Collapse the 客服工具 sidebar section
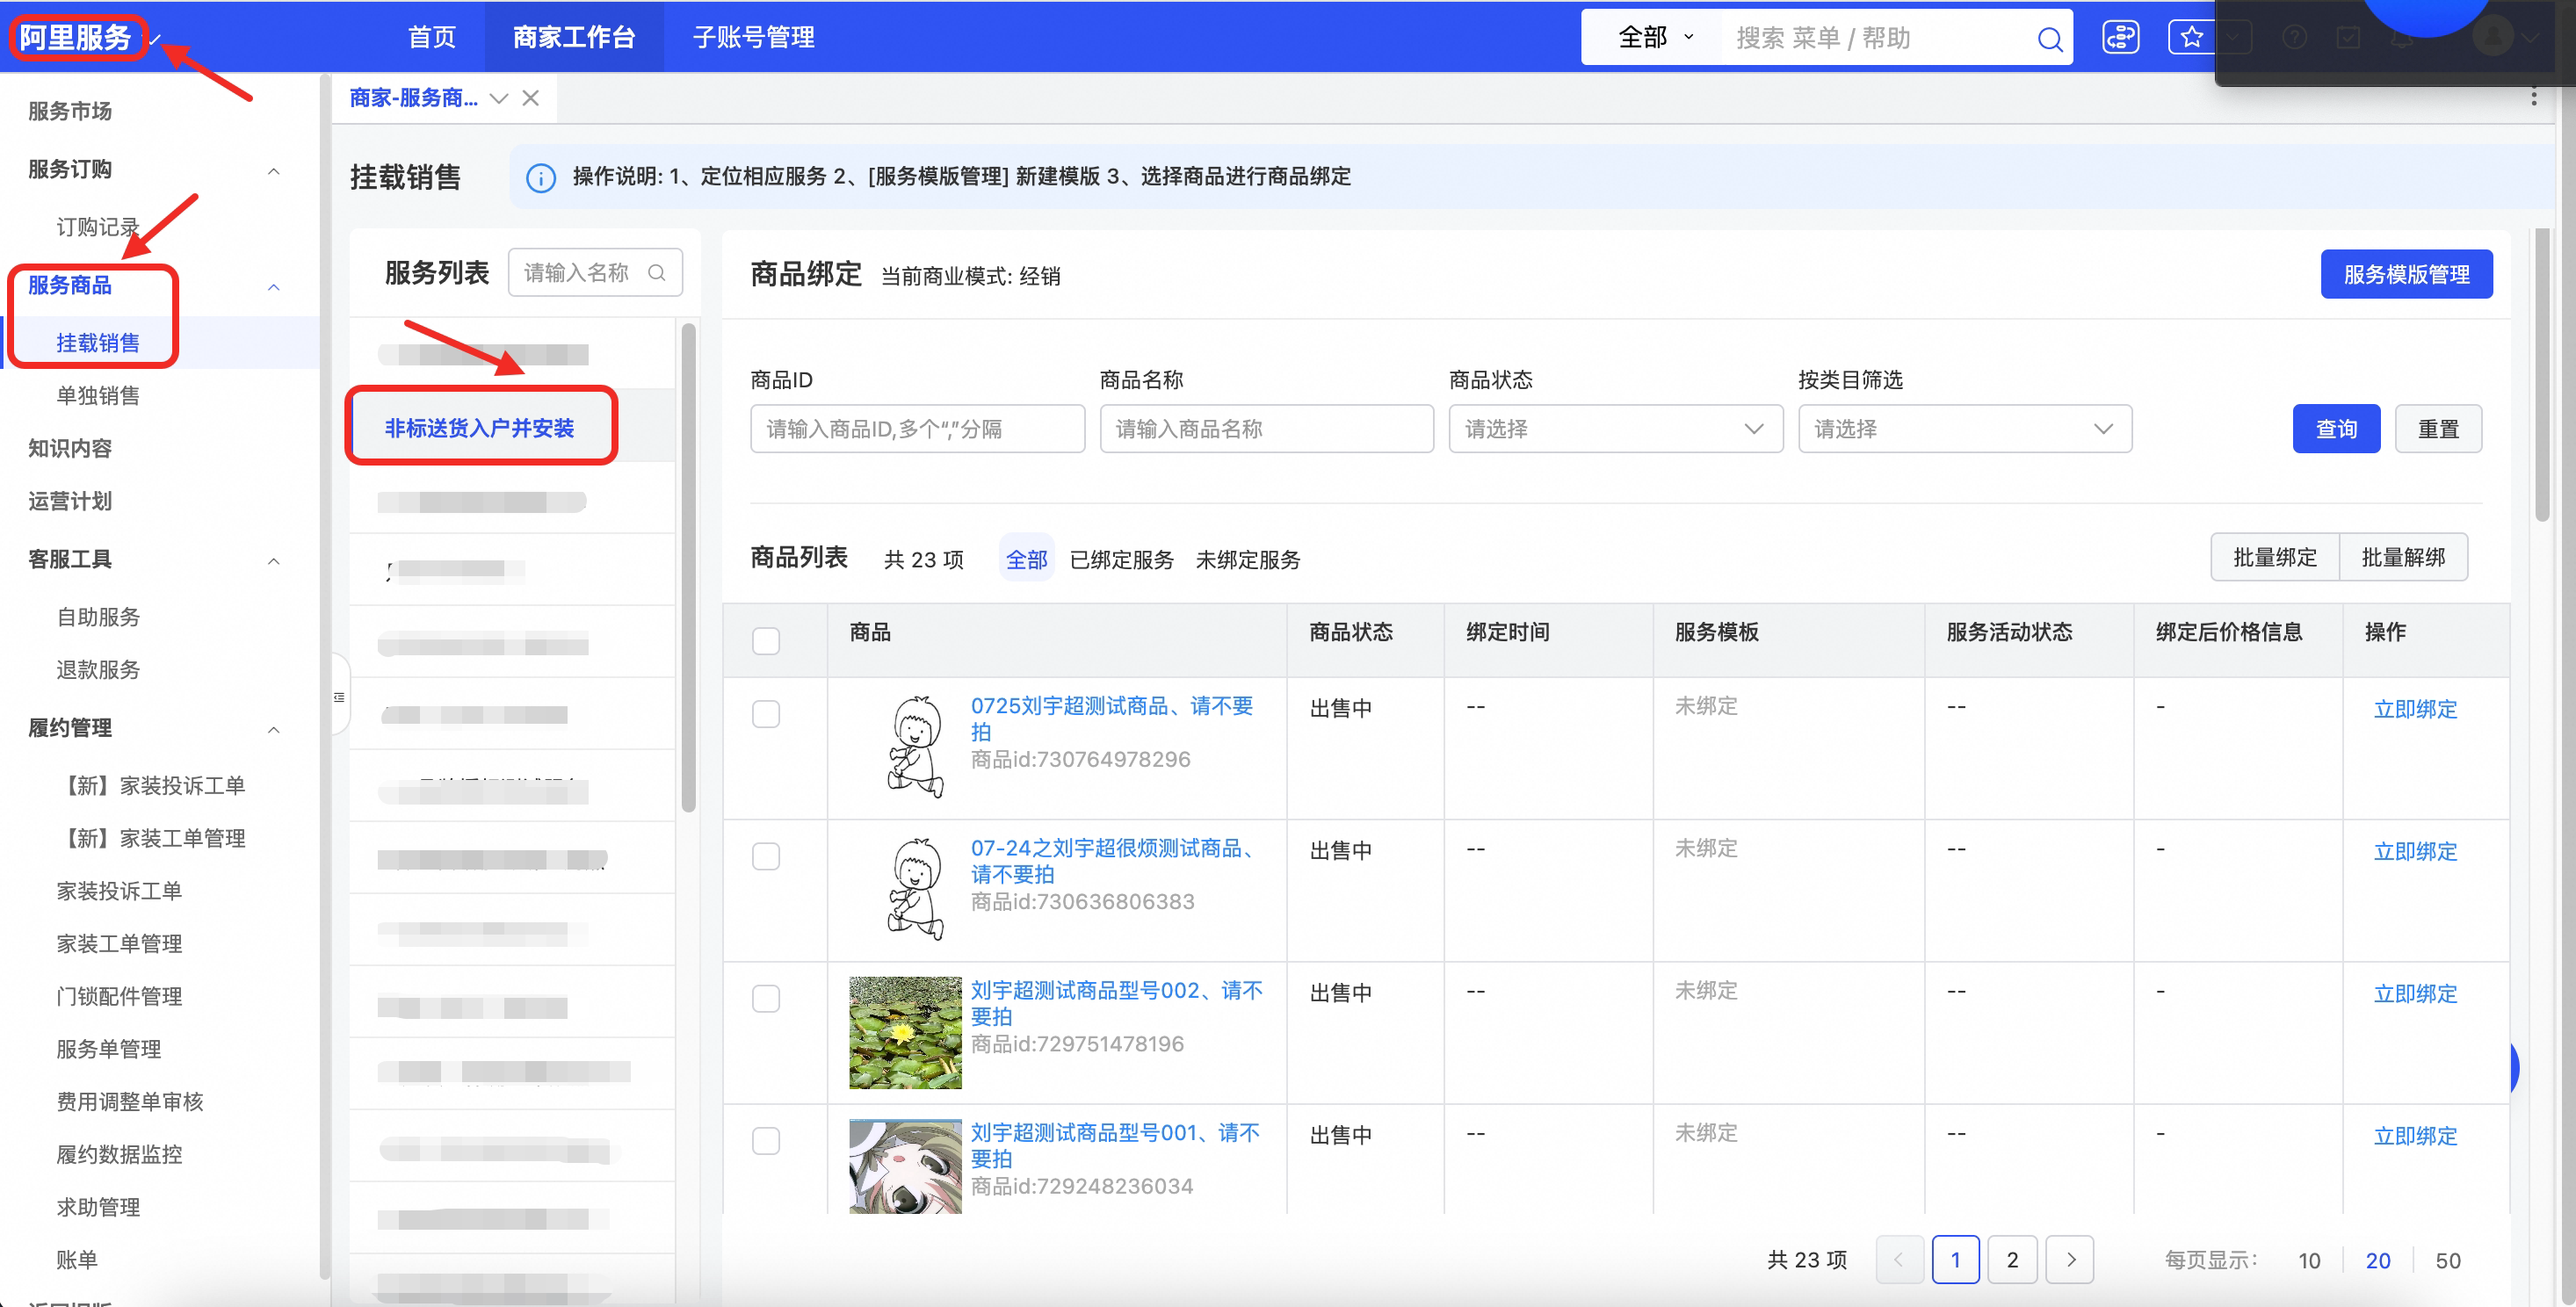The image size is (2576, 1307). coord(273,561)
